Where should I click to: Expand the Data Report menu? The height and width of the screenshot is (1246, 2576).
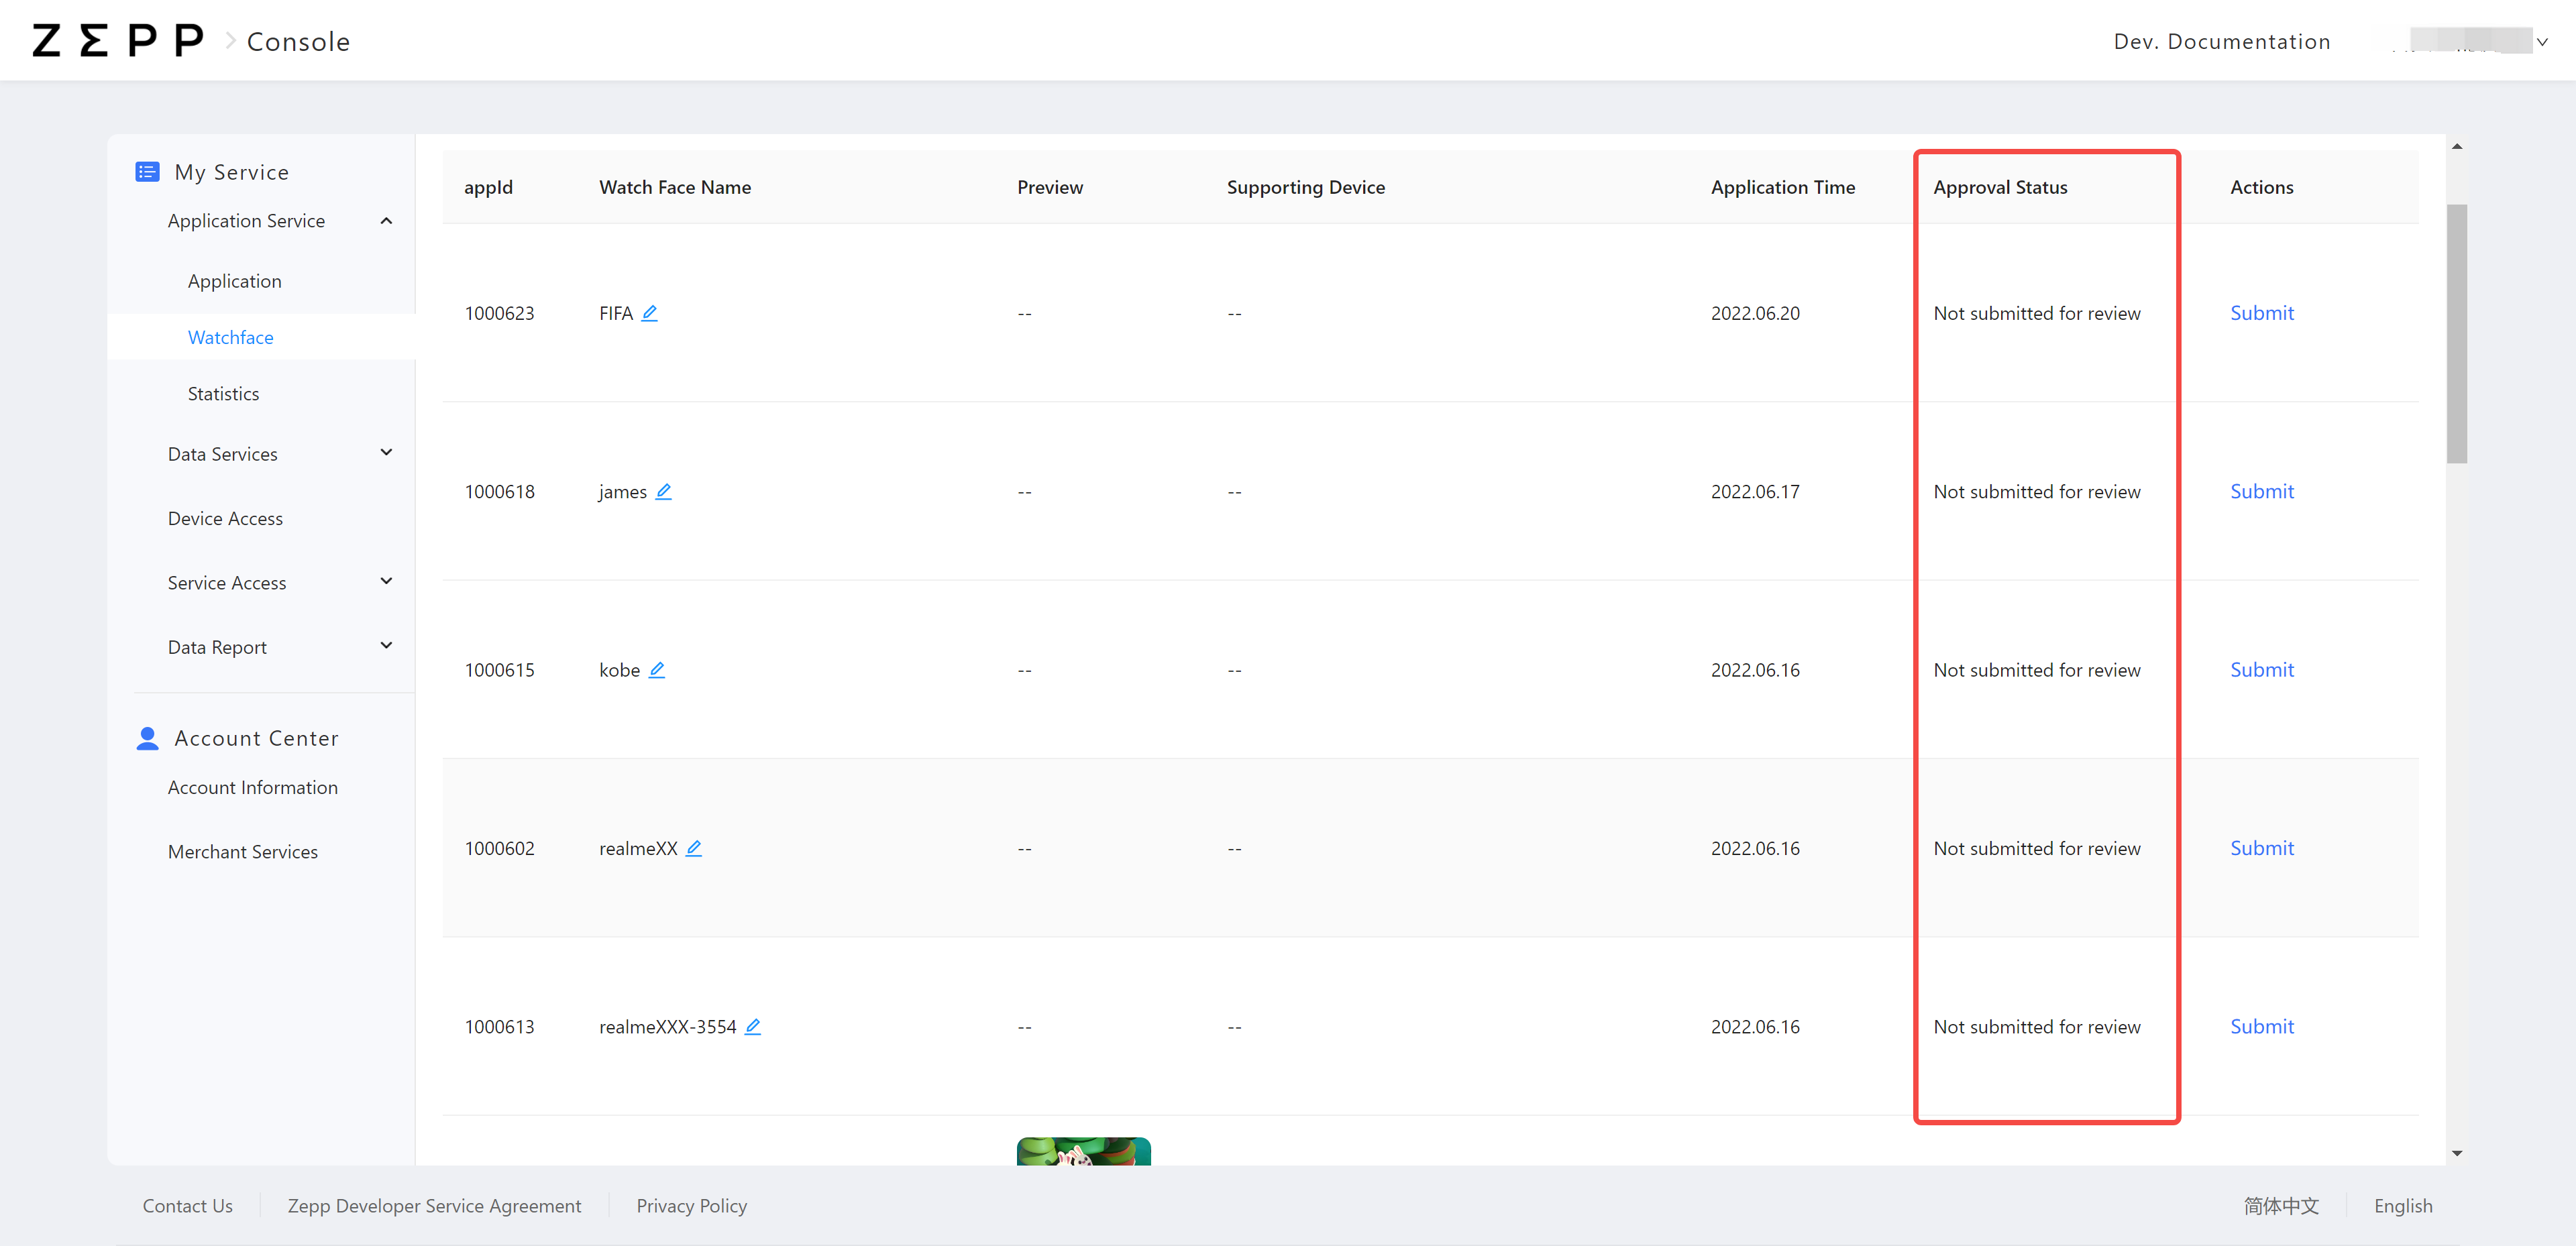386,646
